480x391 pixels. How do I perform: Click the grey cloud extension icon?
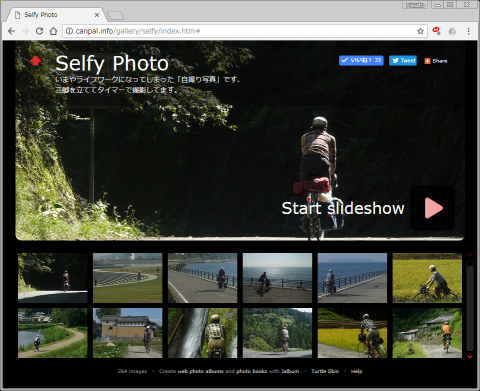452,31
